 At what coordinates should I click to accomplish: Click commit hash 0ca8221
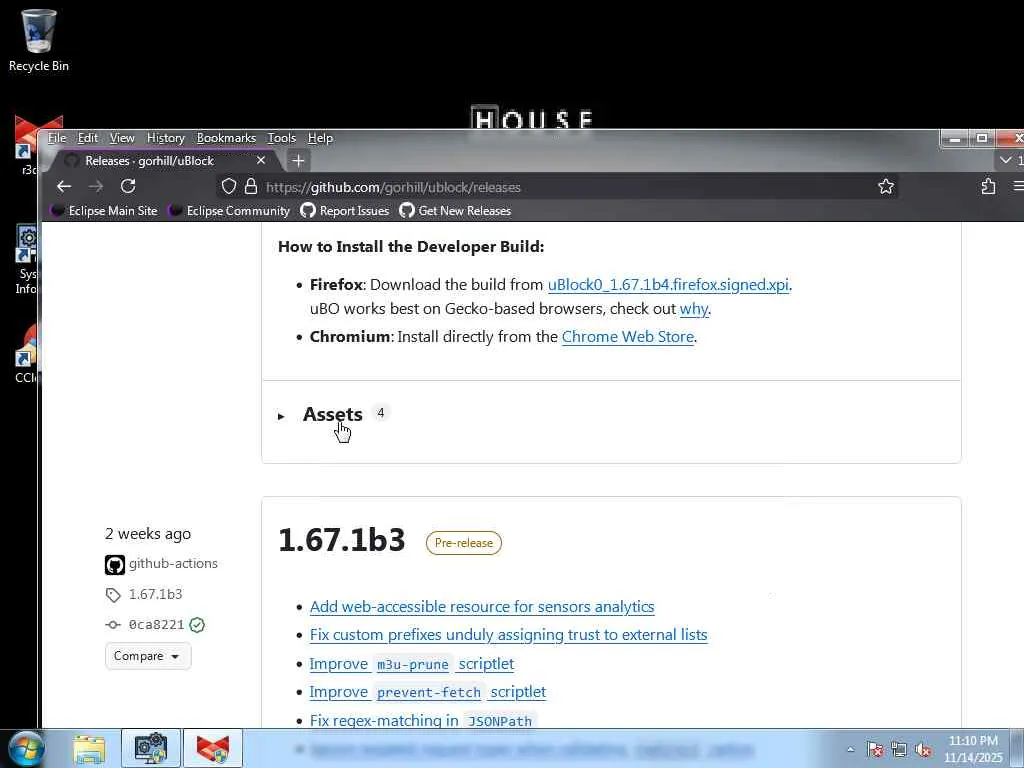coord(157,625)
